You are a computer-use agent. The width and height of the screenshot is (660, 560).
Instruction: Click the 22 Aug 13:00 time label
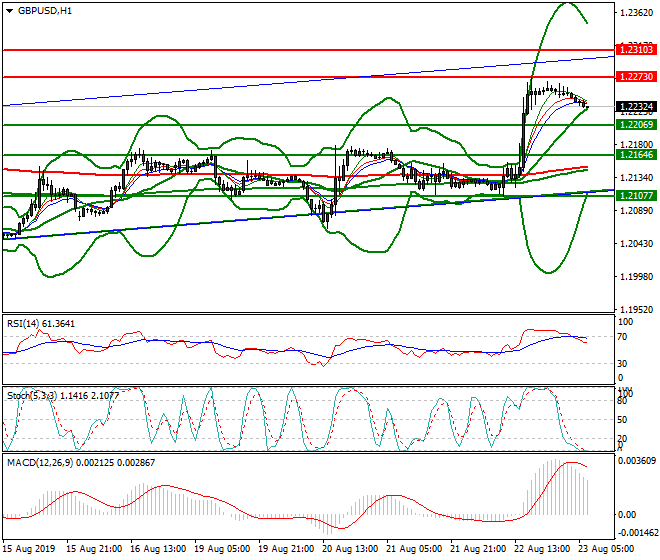point(542,549)
